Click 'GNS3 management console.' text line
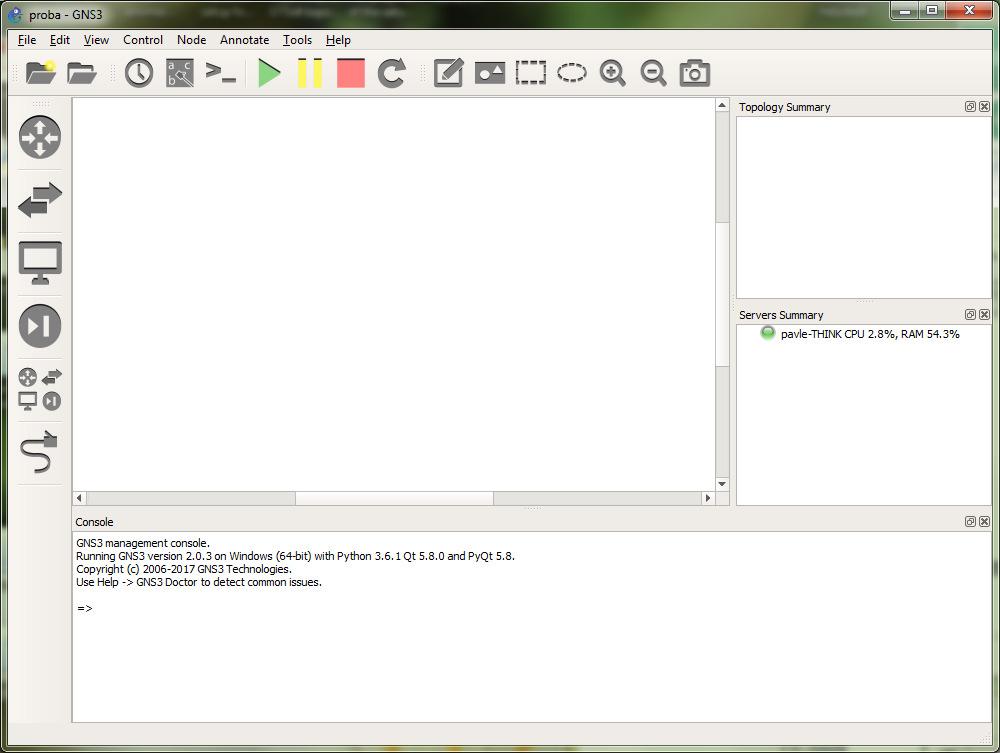Screen dimensions: 1000x753 pos(143,543)
